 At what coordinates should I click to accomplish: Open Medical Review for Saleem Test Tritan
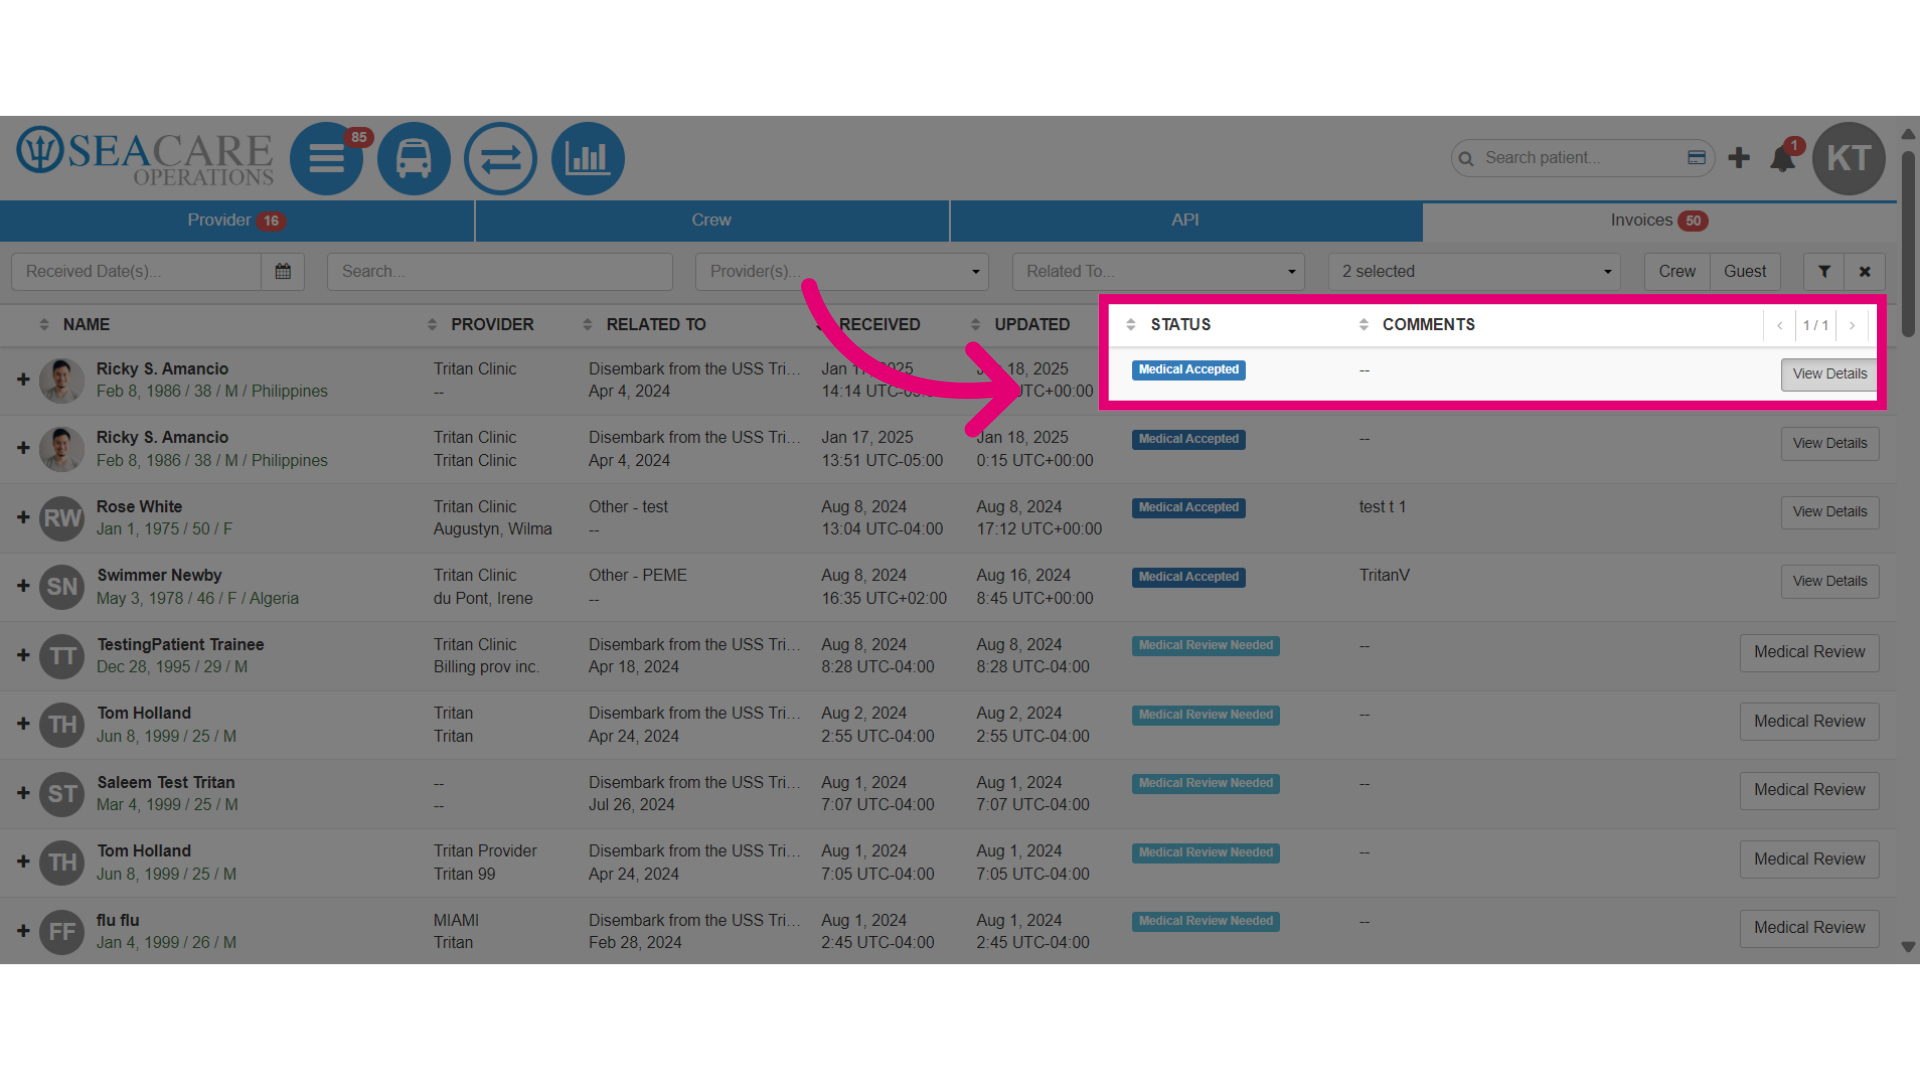(x=1809, y=790)
